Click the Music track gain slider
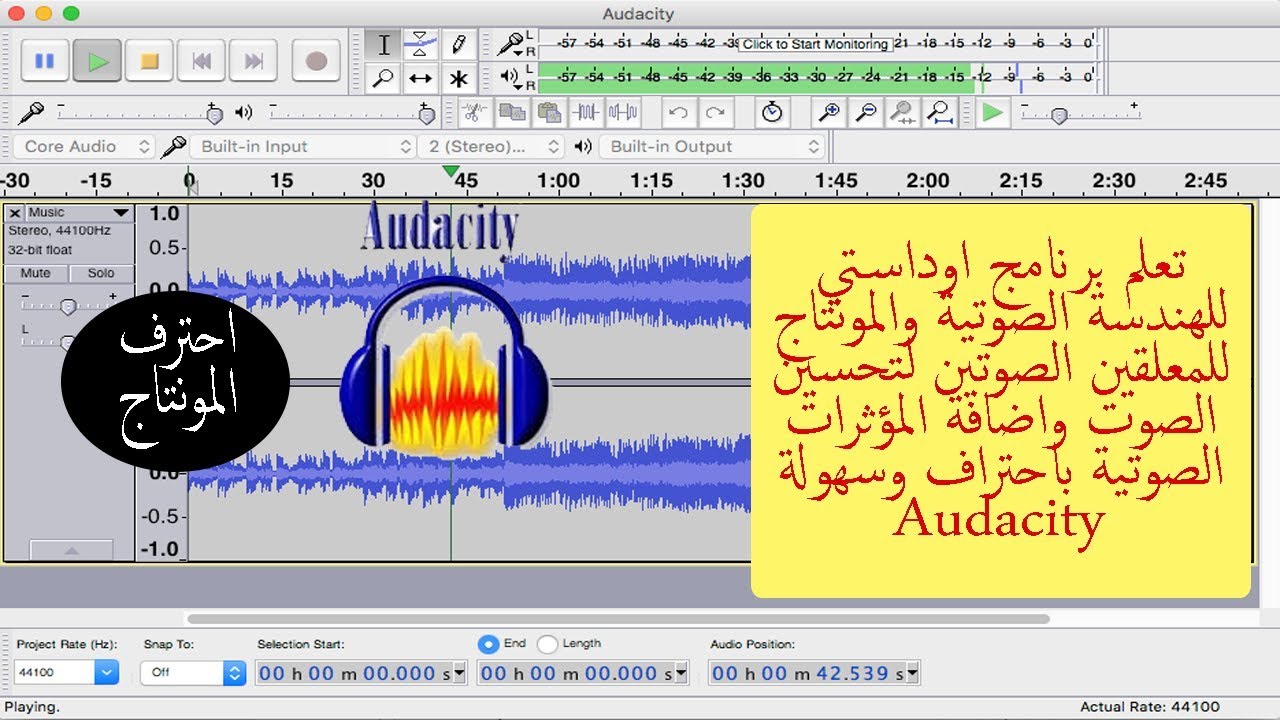1280x720 pixels. [68, 304]
